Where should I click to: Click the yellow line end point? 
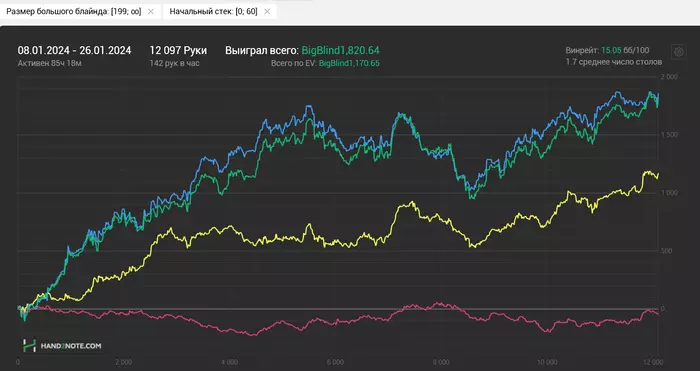coord(658,174)
